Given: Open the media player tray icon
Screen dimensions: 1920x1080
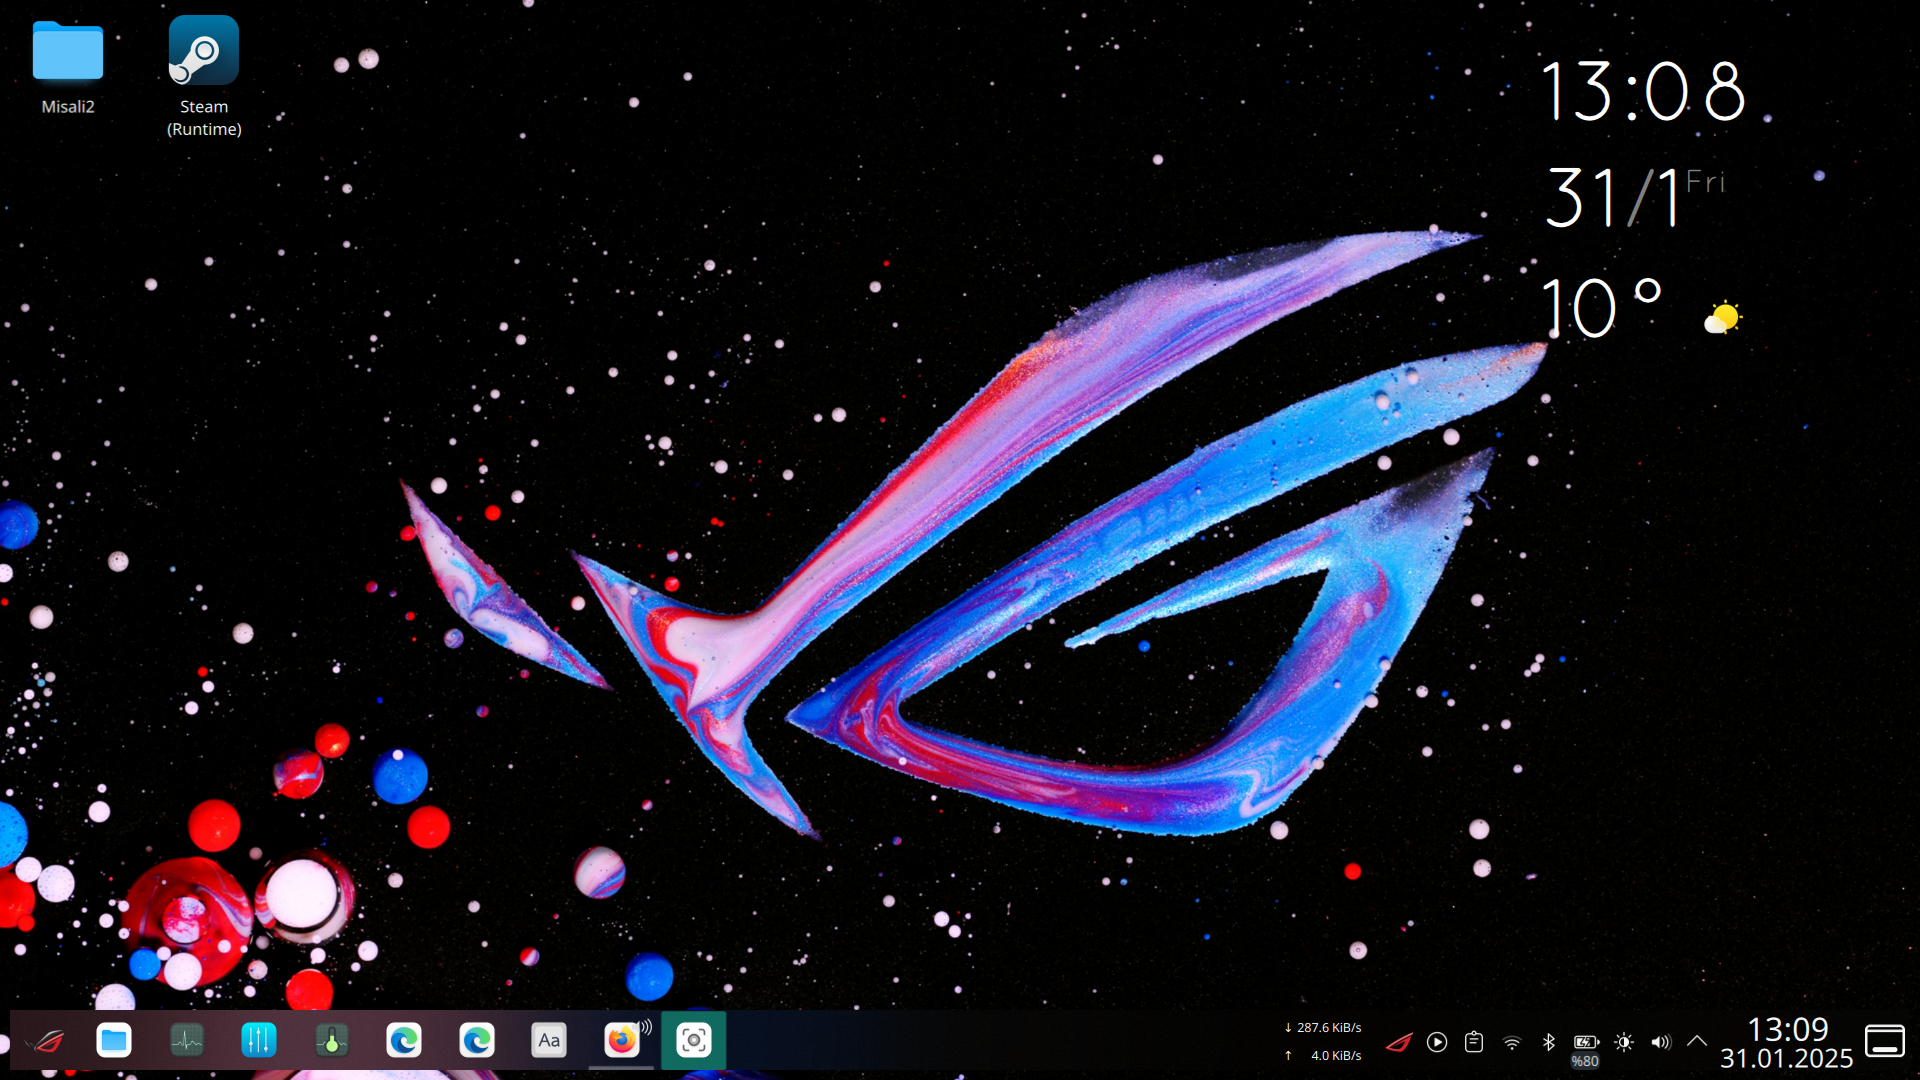Looking at the screenshot, I should (x=1437, y=1043).
